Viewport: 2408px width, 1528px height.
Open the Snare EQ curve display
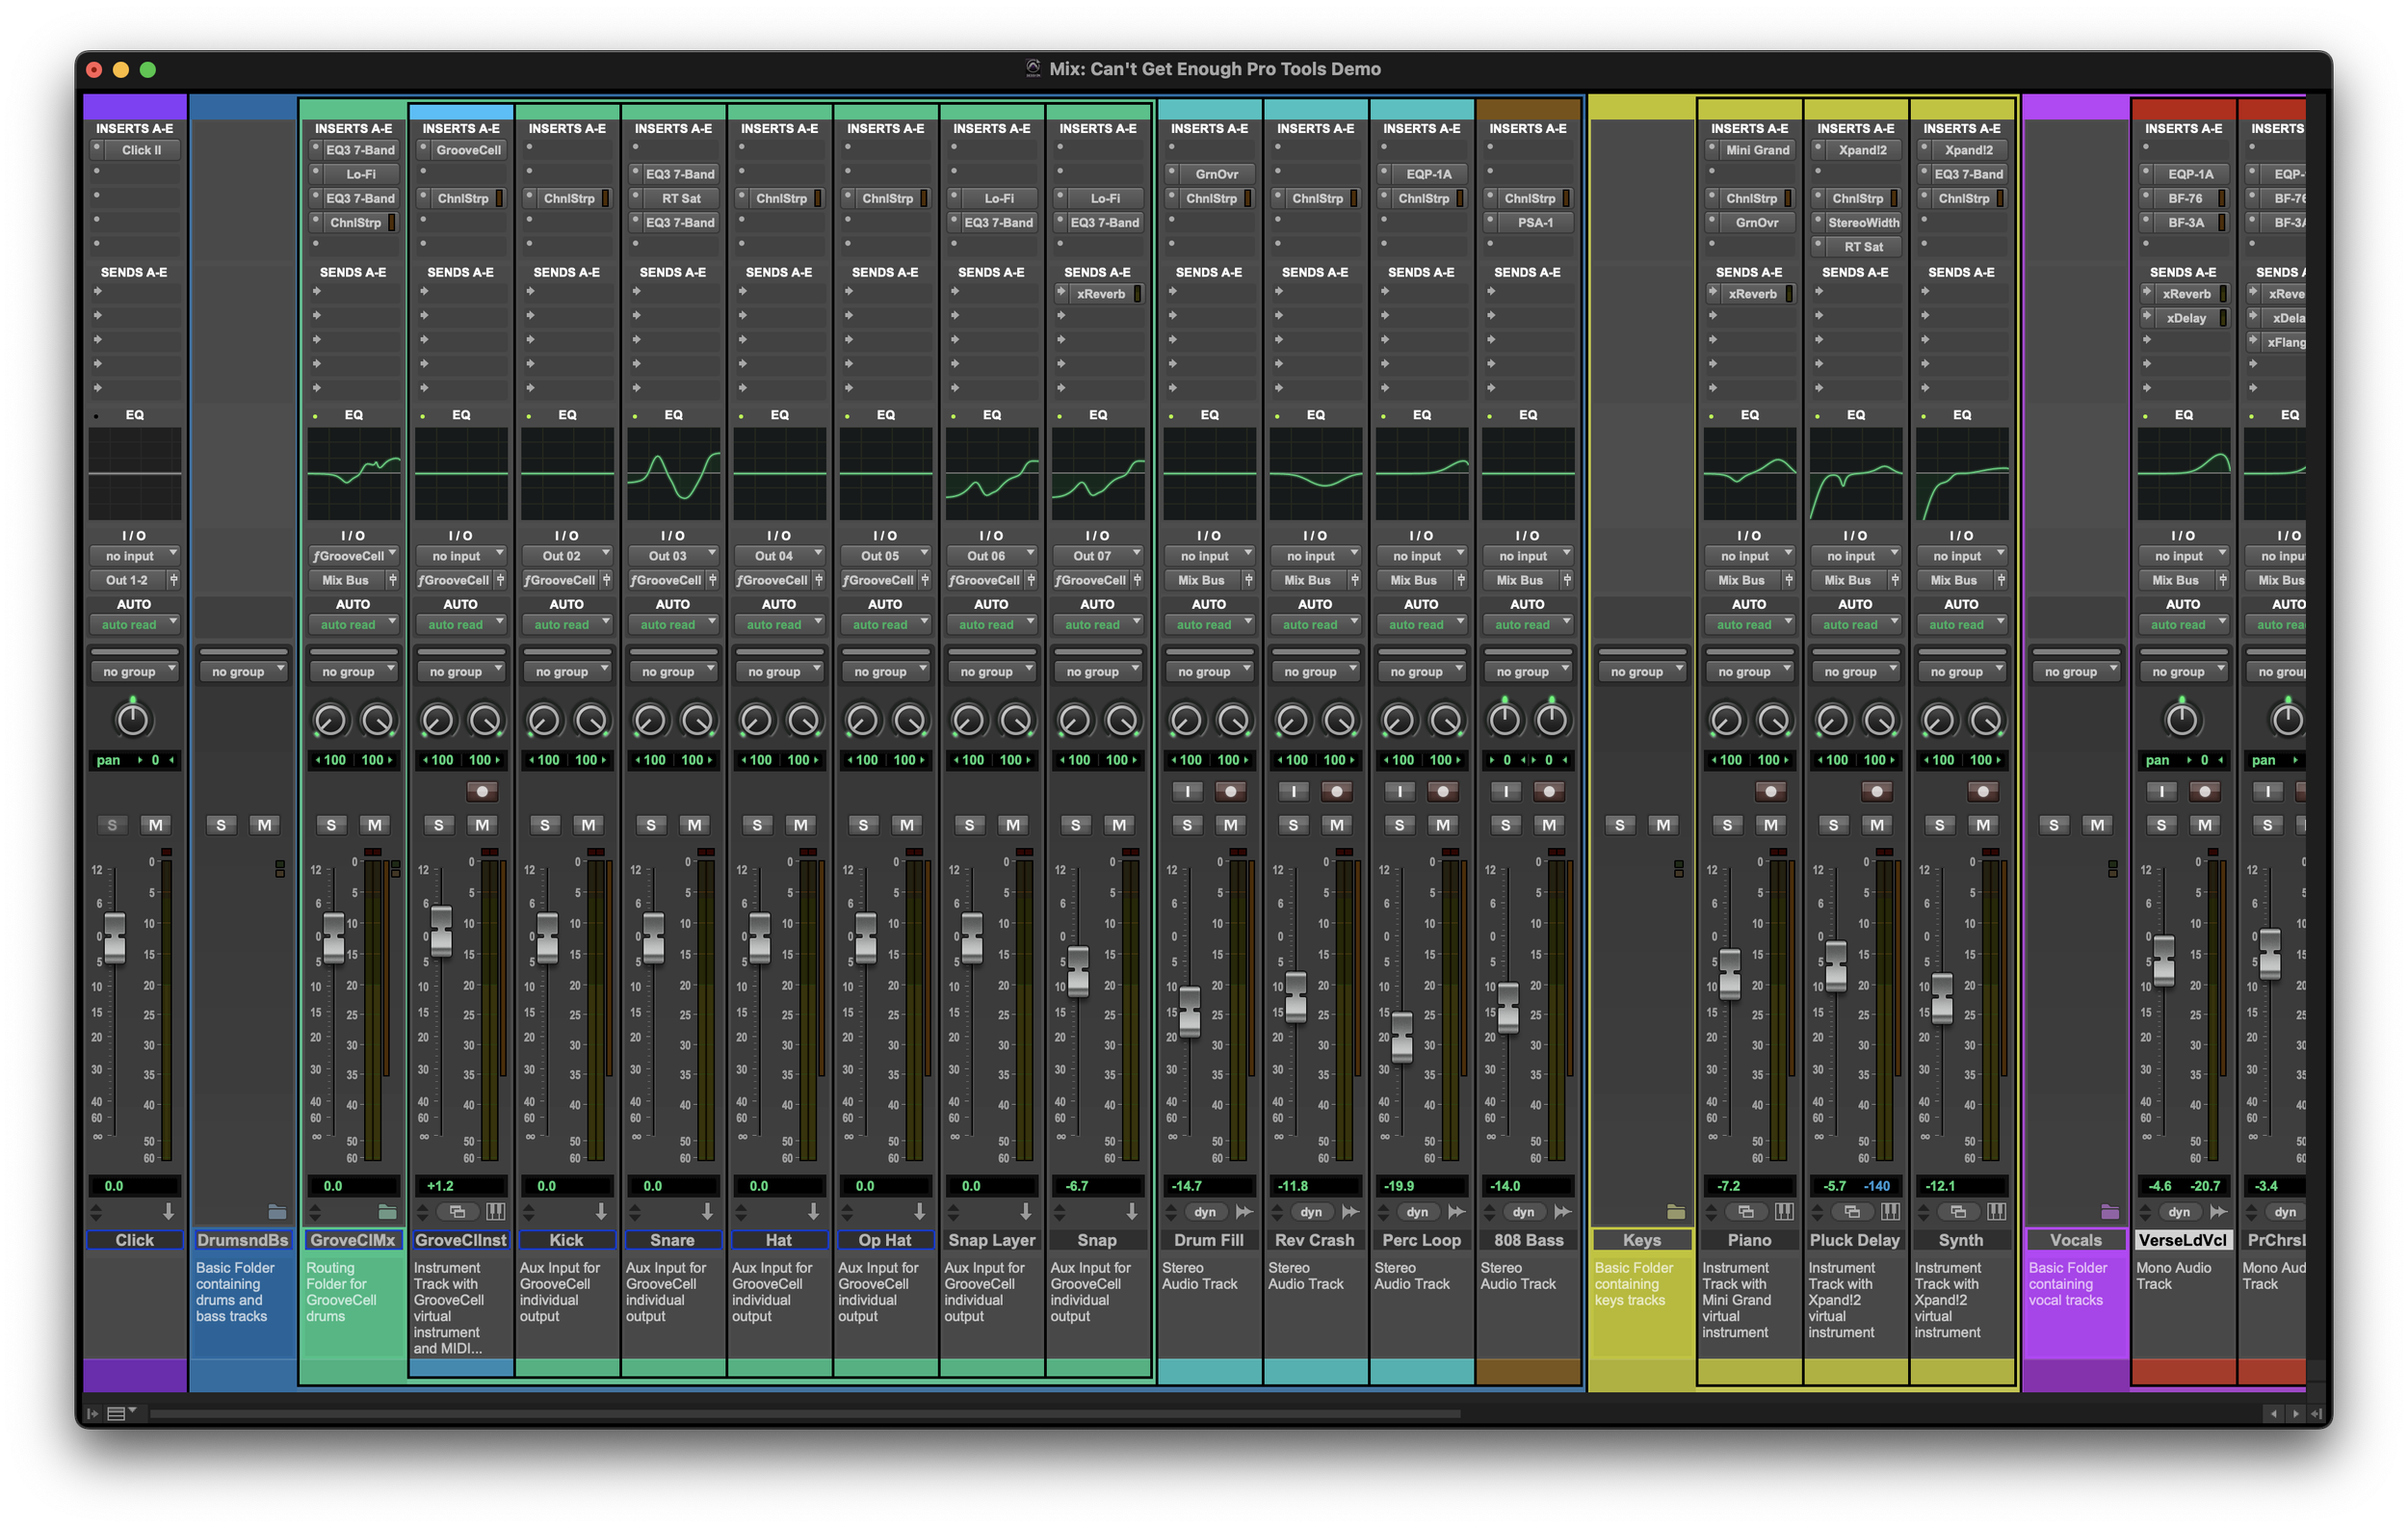tap(673, 473)
